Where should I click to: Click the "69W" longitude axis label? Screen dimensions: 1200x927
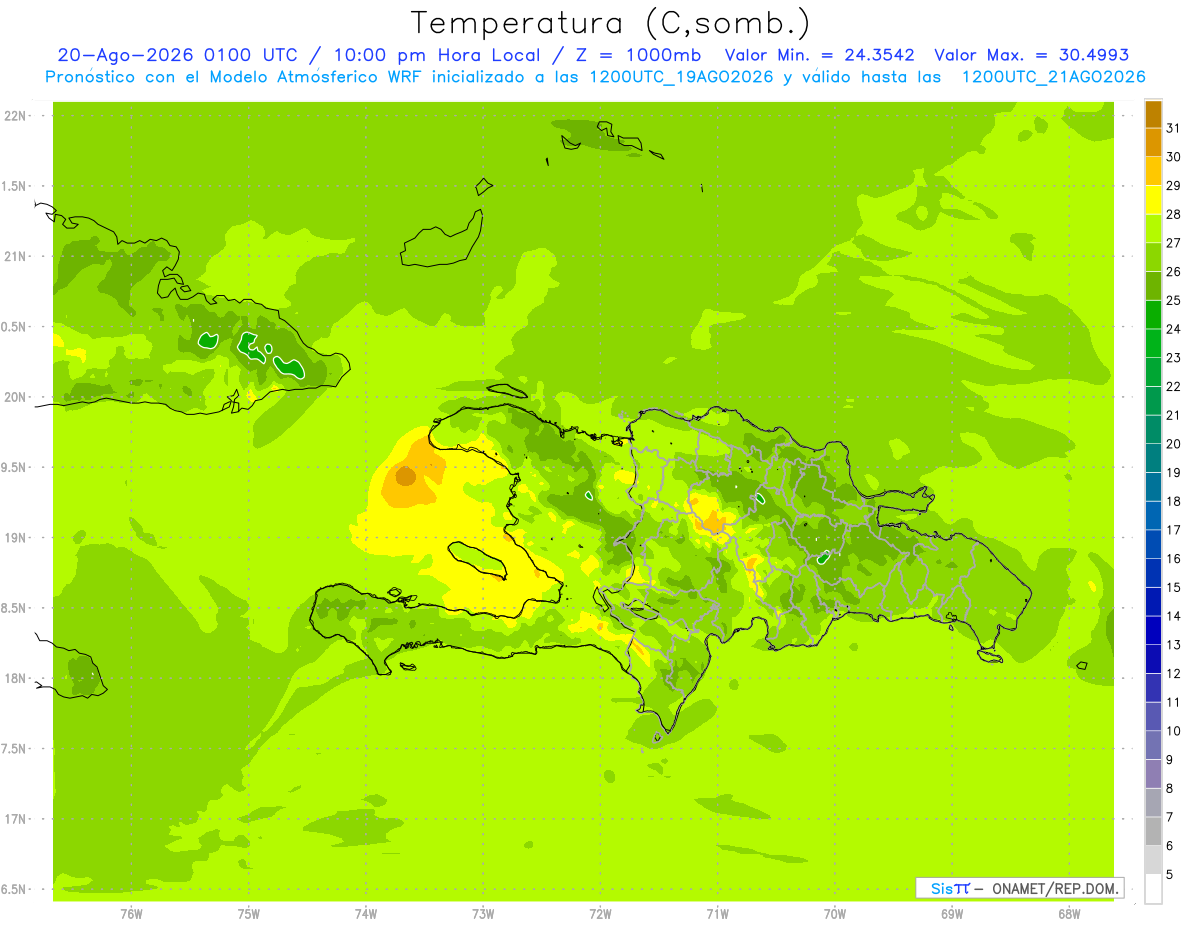952,913
